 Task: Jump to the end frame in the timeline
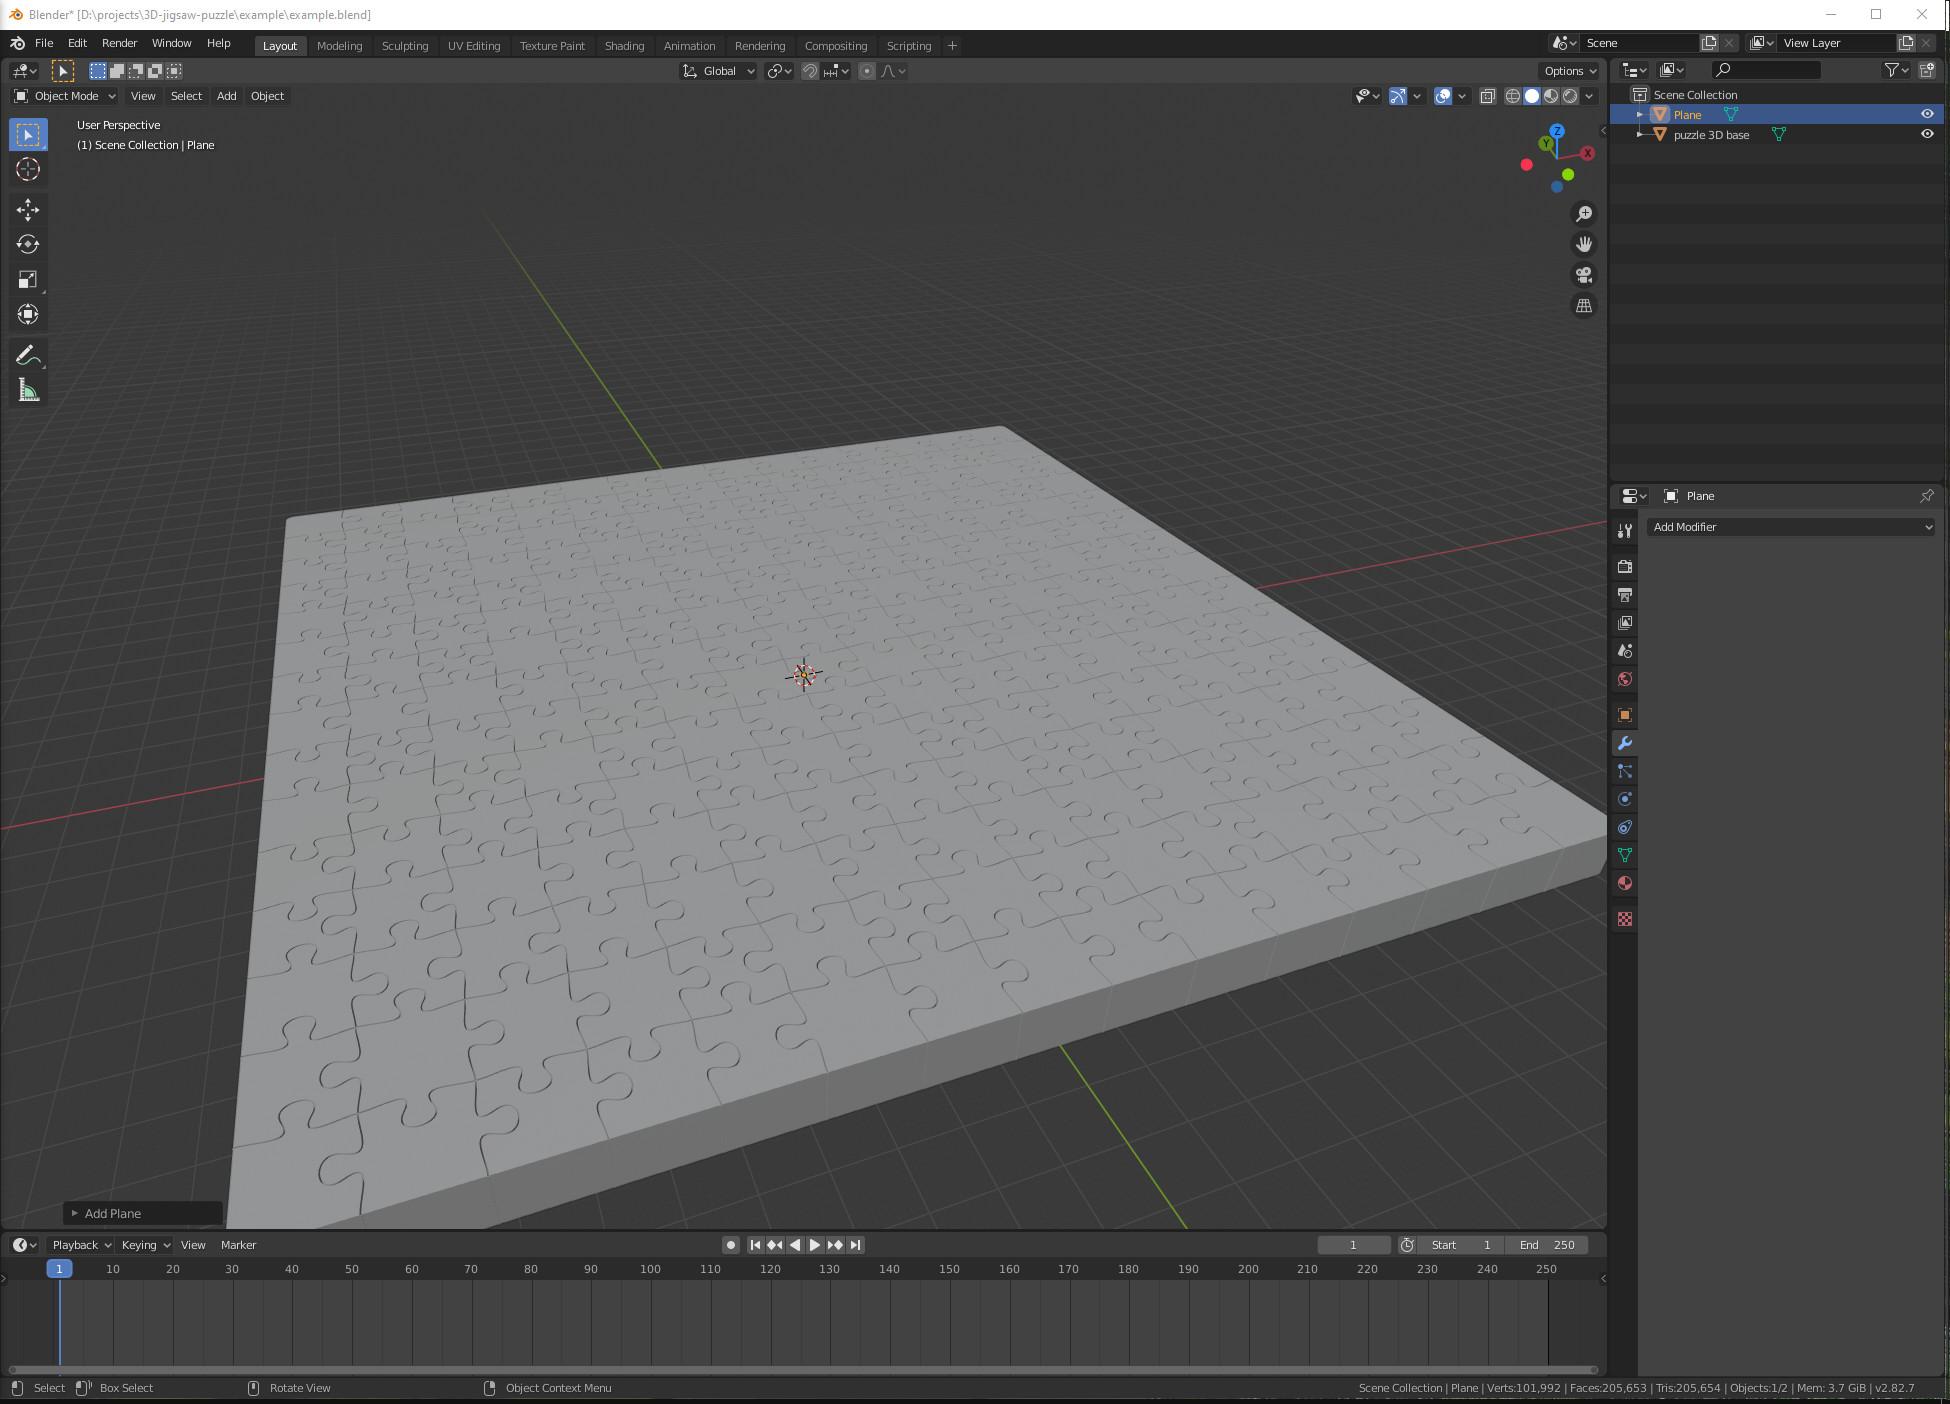[x=855, y=1245]
